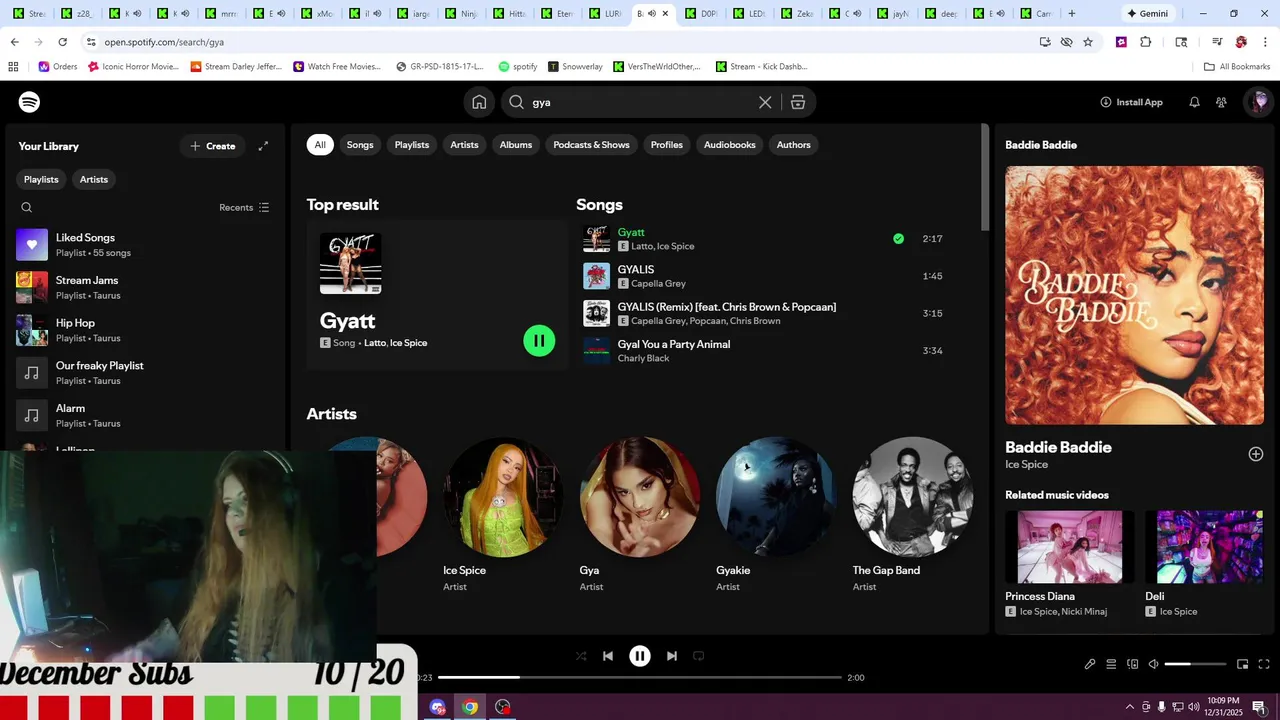Open Ice Spice artist card
Screen dimensions: 1280x720
click(x=503, y=515)
